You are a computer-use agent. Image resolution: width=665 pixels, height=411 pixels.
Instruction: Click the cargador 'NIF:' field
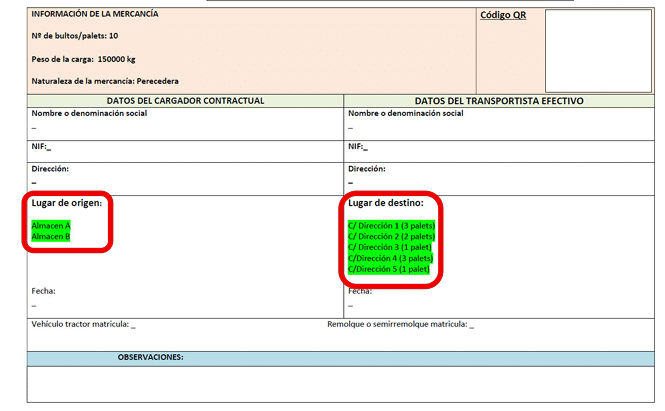185,151
